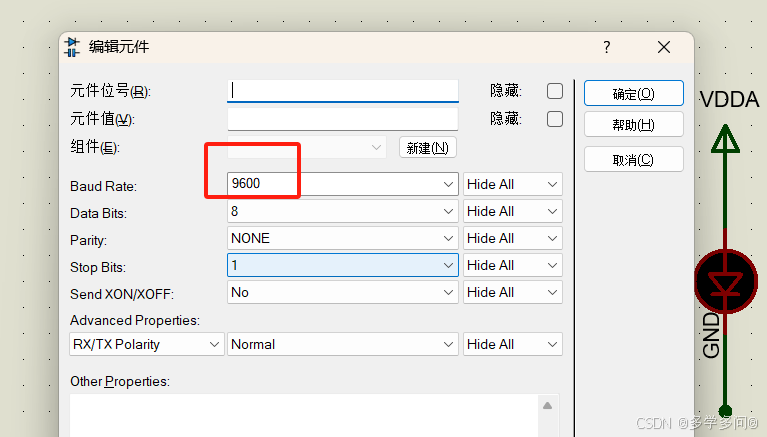Confirm with the 确定(O) button
767x437 pixels.
point(633,93)
